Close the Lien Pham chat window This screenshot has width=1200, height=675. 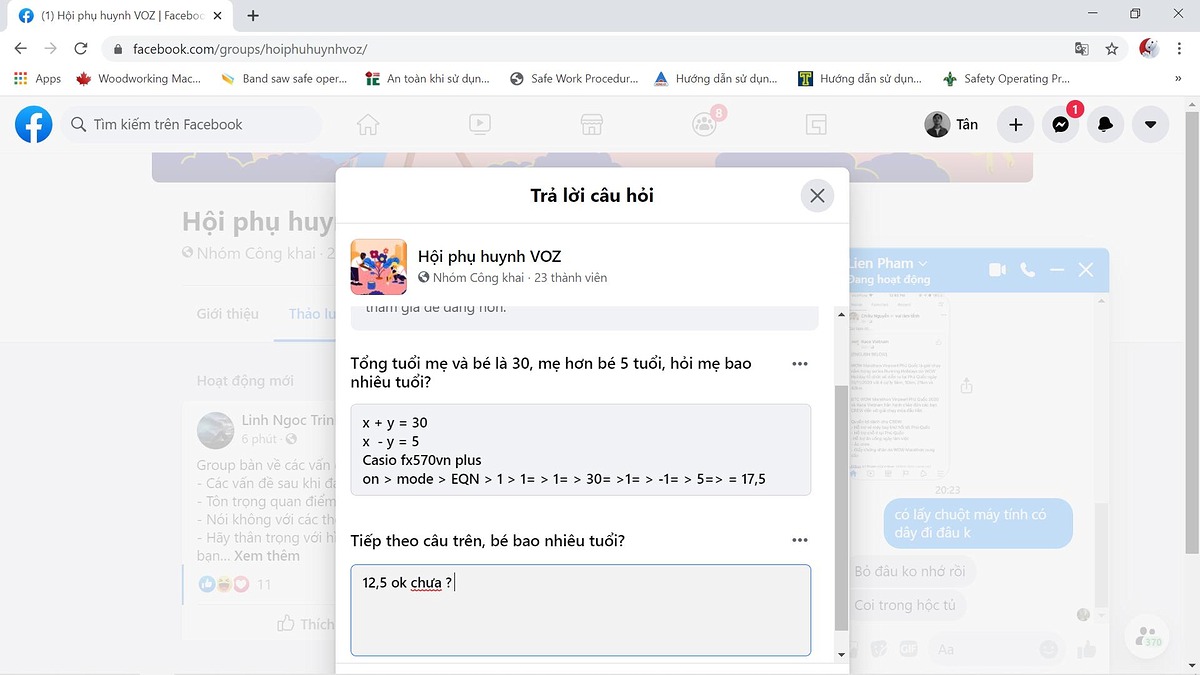pos(1086,270)
